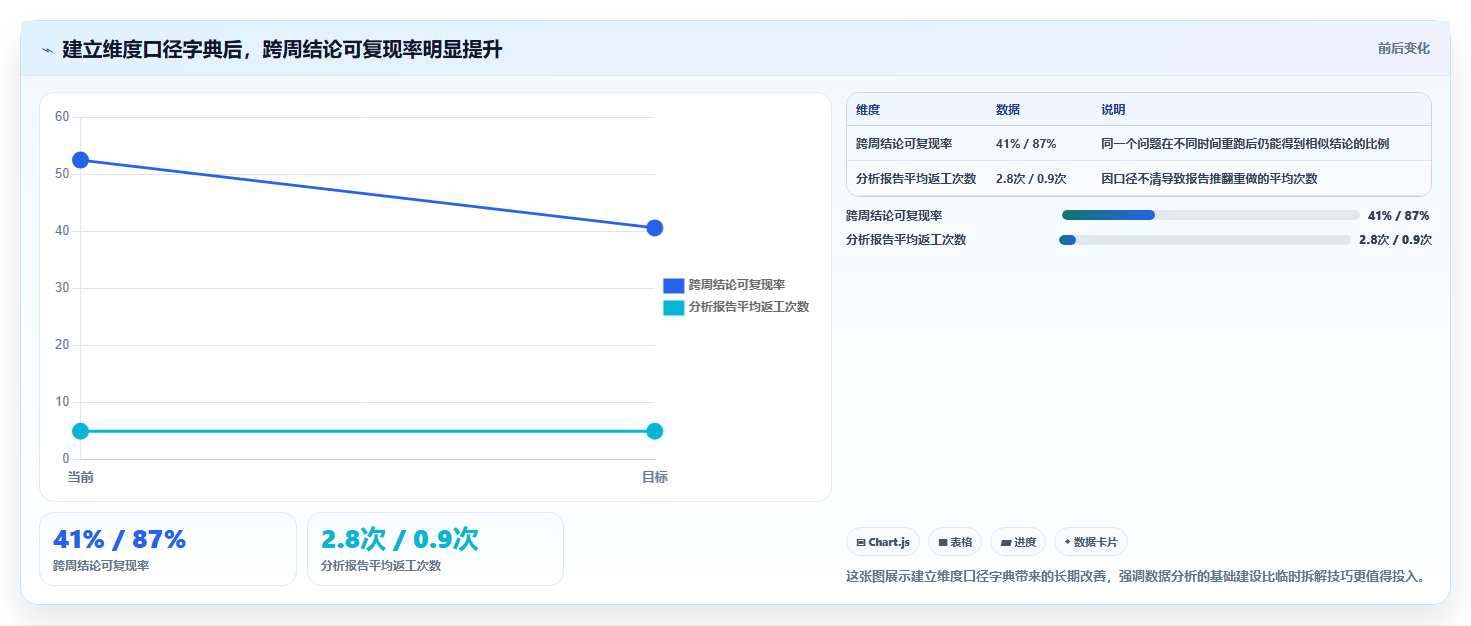The width and height of the screenshot is (1471, 626).
Task: Click the cyan data point at 目标
Action: click(x=655, y=431)
